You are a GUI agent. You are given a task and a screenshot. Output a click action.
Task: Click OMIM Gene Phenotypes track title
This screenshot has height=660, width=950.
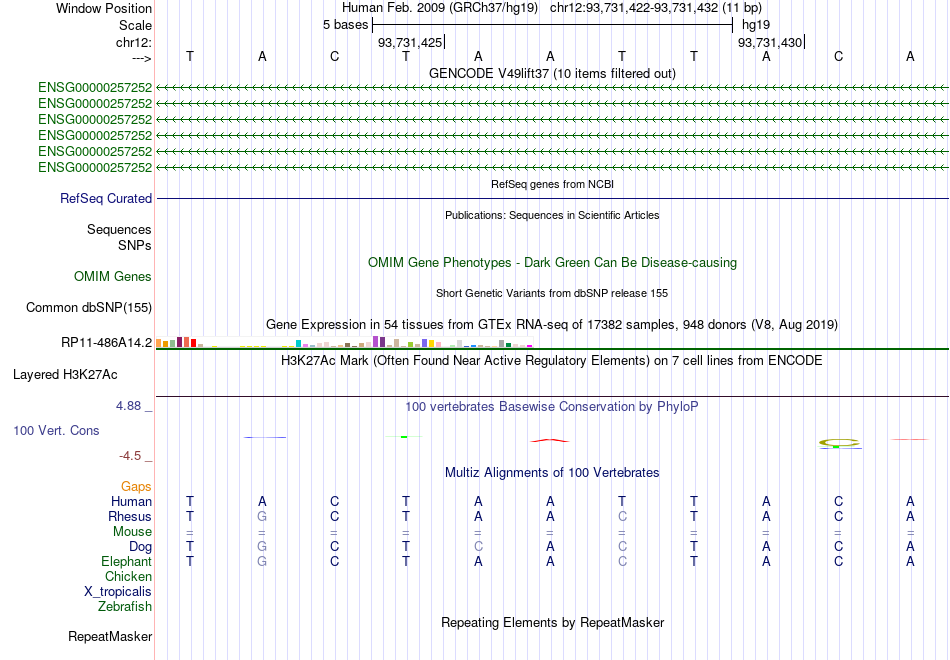coord(553,262)
